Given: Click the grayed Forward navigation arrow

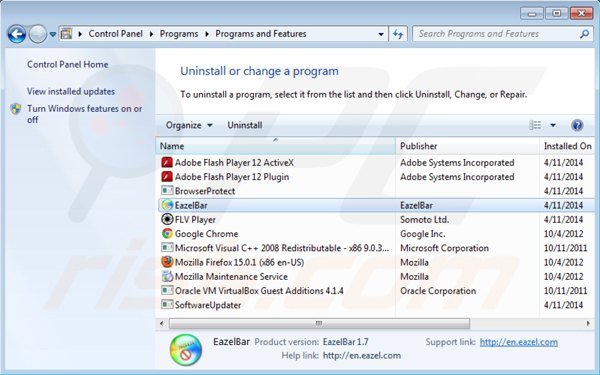Looking at the screenshot, I should point(38,34).
